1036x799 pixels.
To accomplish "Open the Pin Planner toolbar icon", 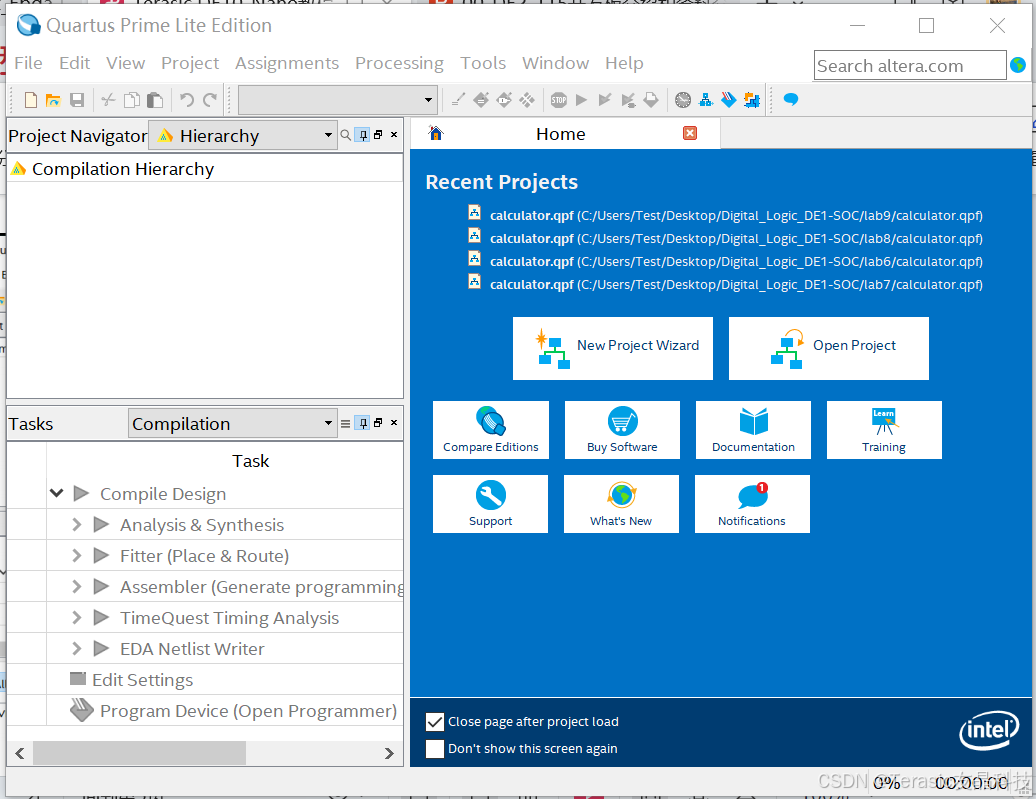I will pyautogui.click(x=504, y=100).
